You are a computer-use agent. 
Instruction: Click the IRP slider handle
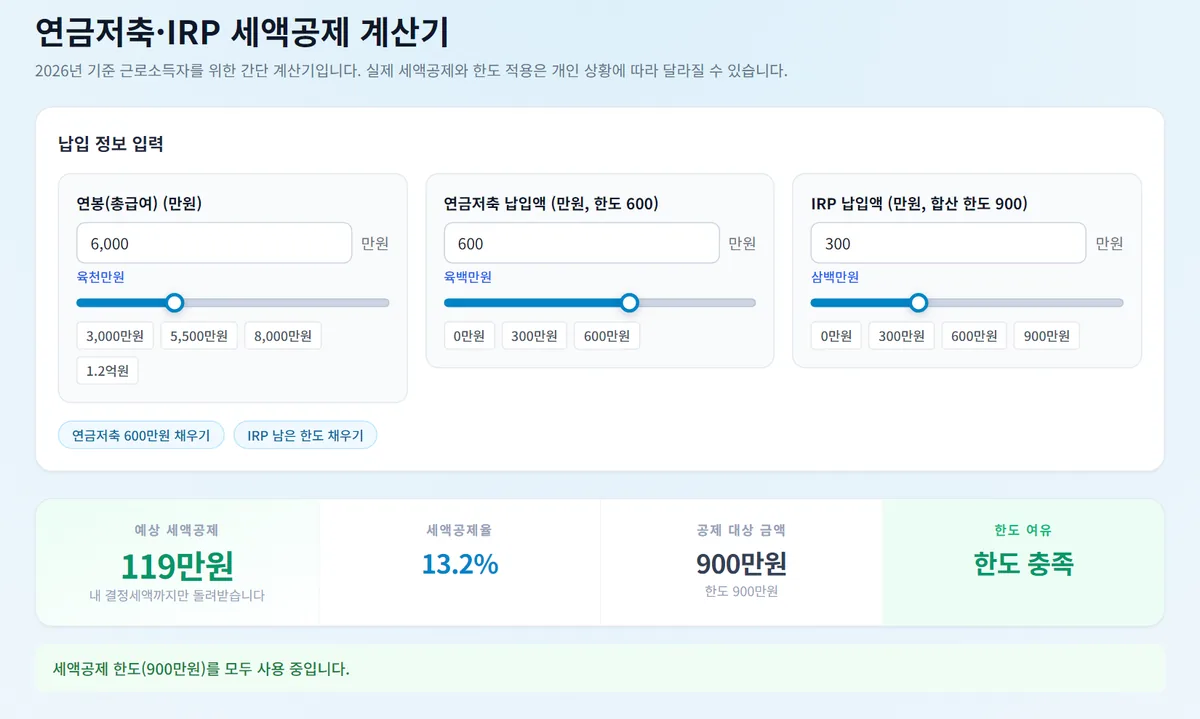[918, 303]
